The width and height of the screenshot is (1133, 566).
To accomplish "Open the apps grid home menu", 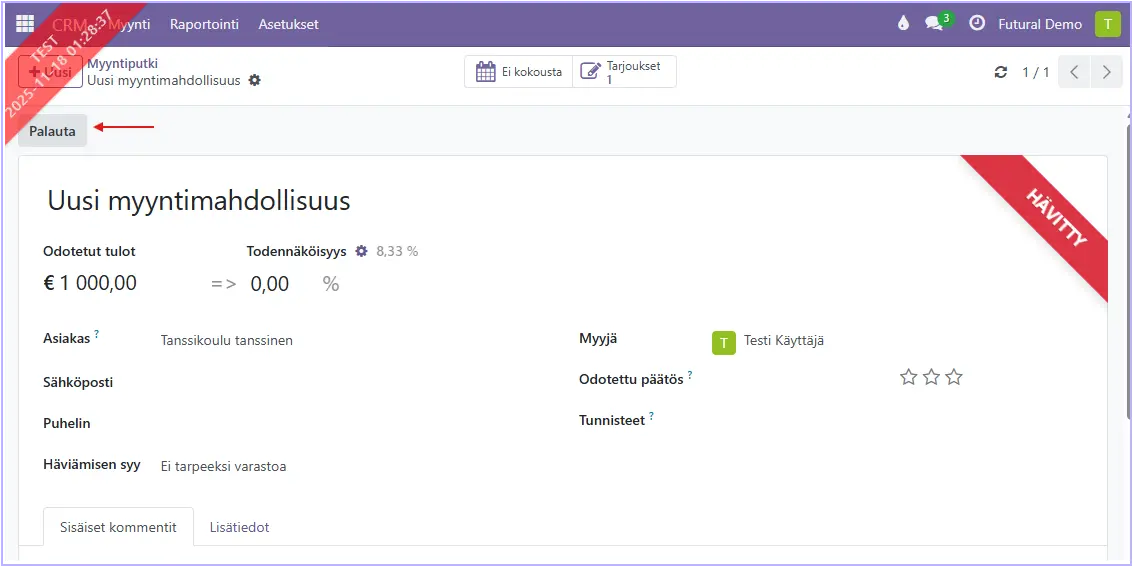I will pyautogui.click(x=25, y=24).
